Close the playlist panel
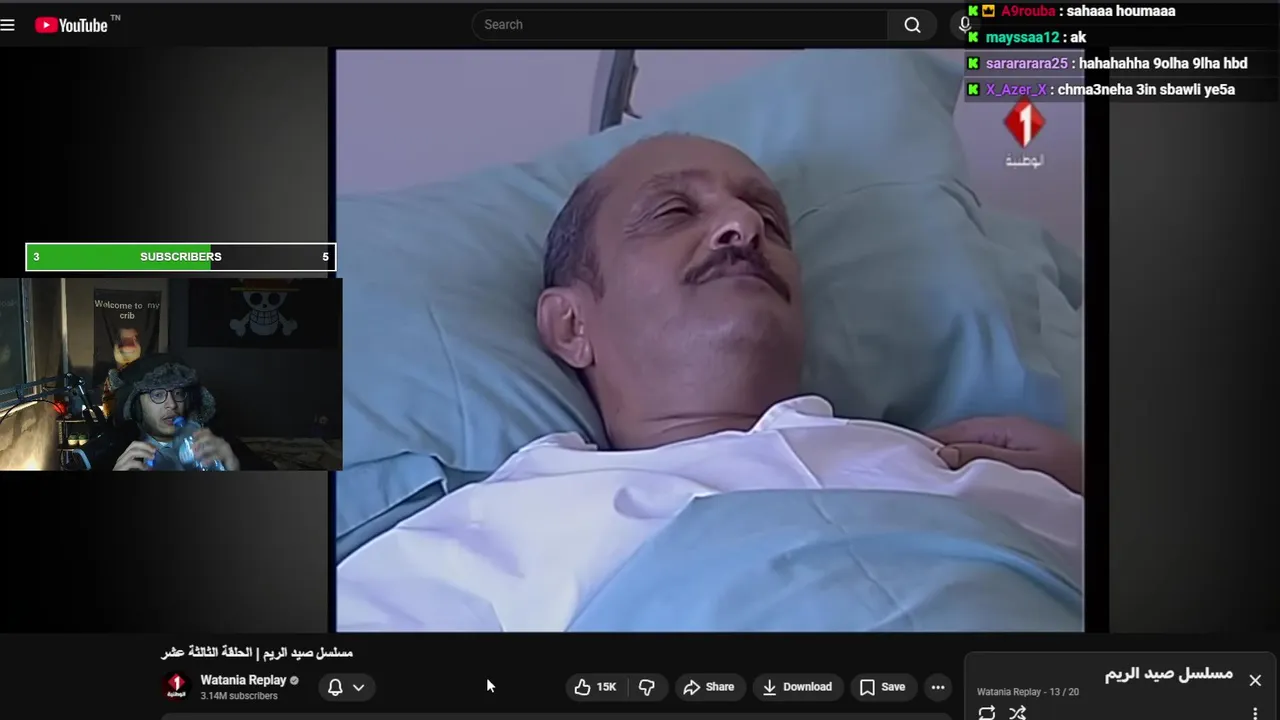This screenshot has width=1280, height=720. click(1255, 680)
